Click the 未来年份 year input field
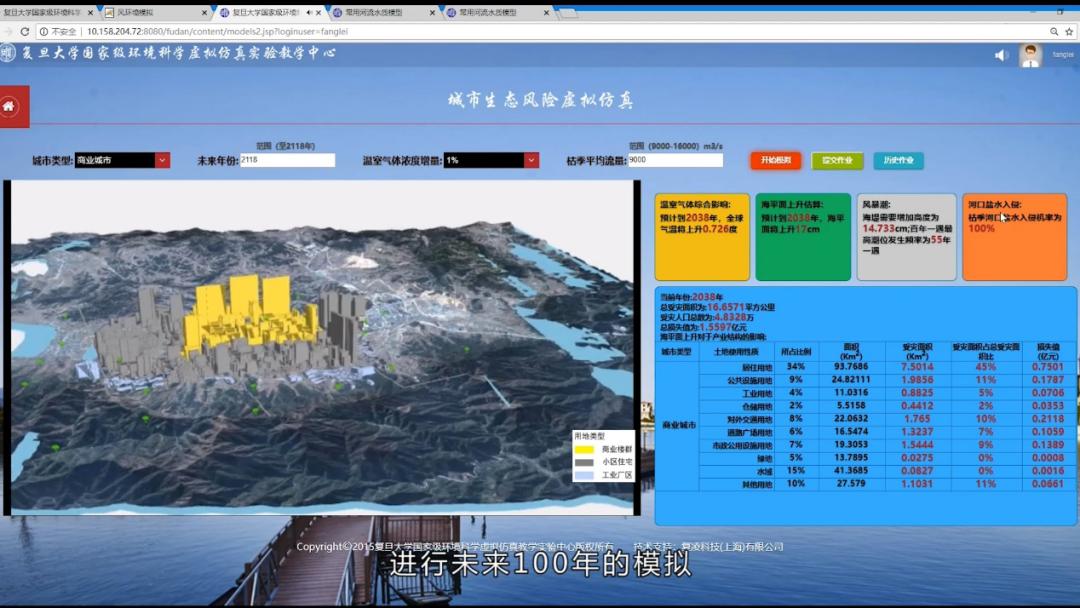 click(x=286, y=160)
